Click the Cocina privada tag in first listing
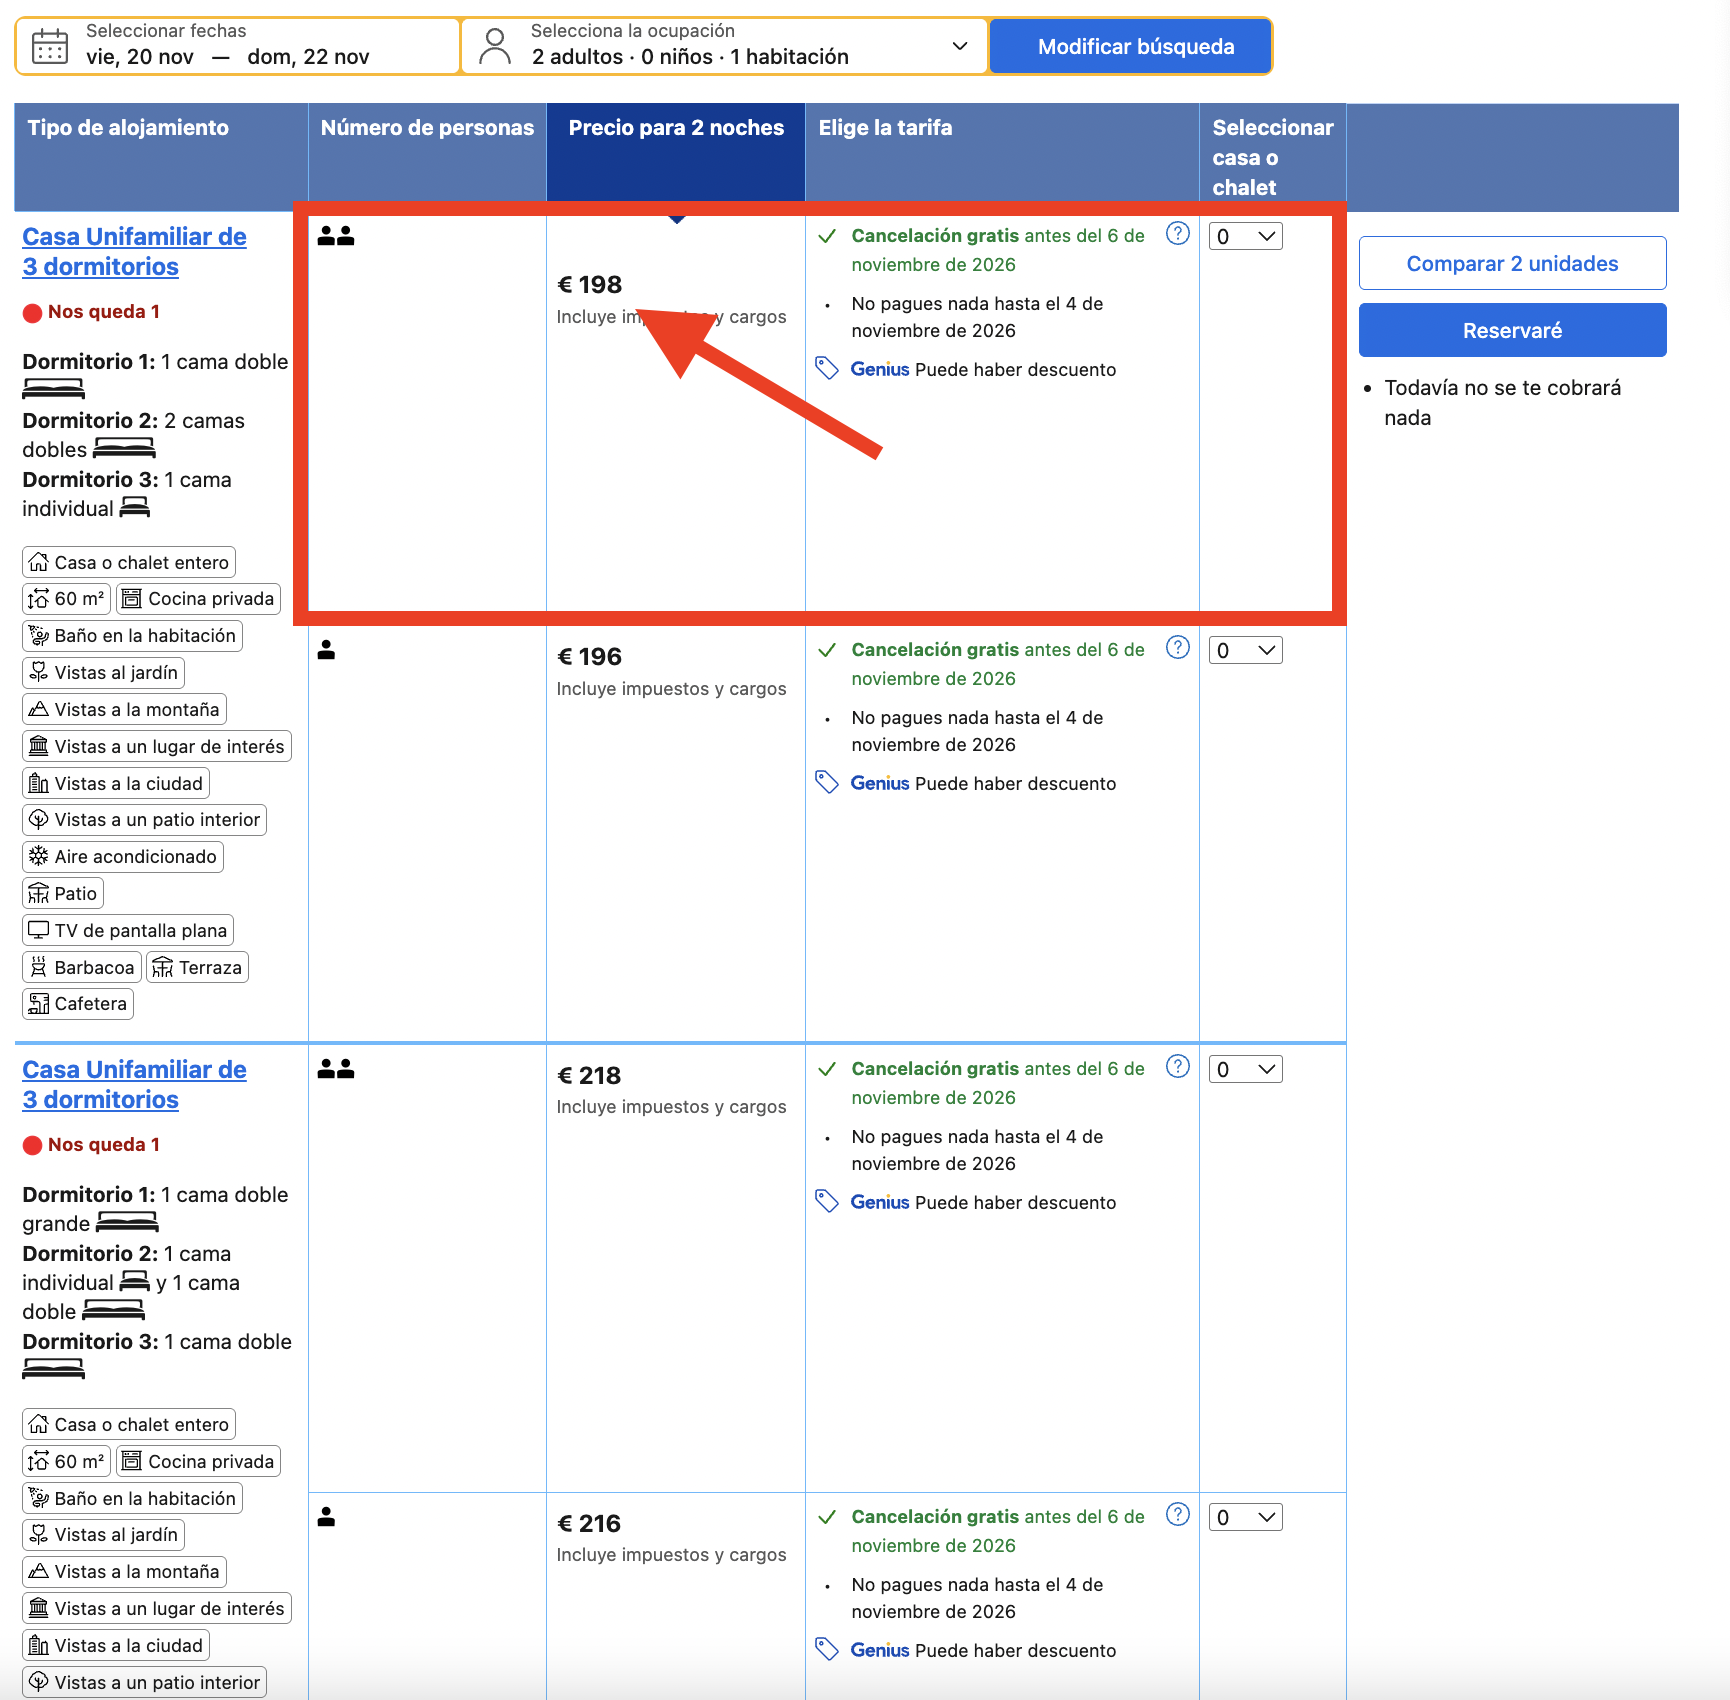The image size is (1730, 1700). [198, 598]
